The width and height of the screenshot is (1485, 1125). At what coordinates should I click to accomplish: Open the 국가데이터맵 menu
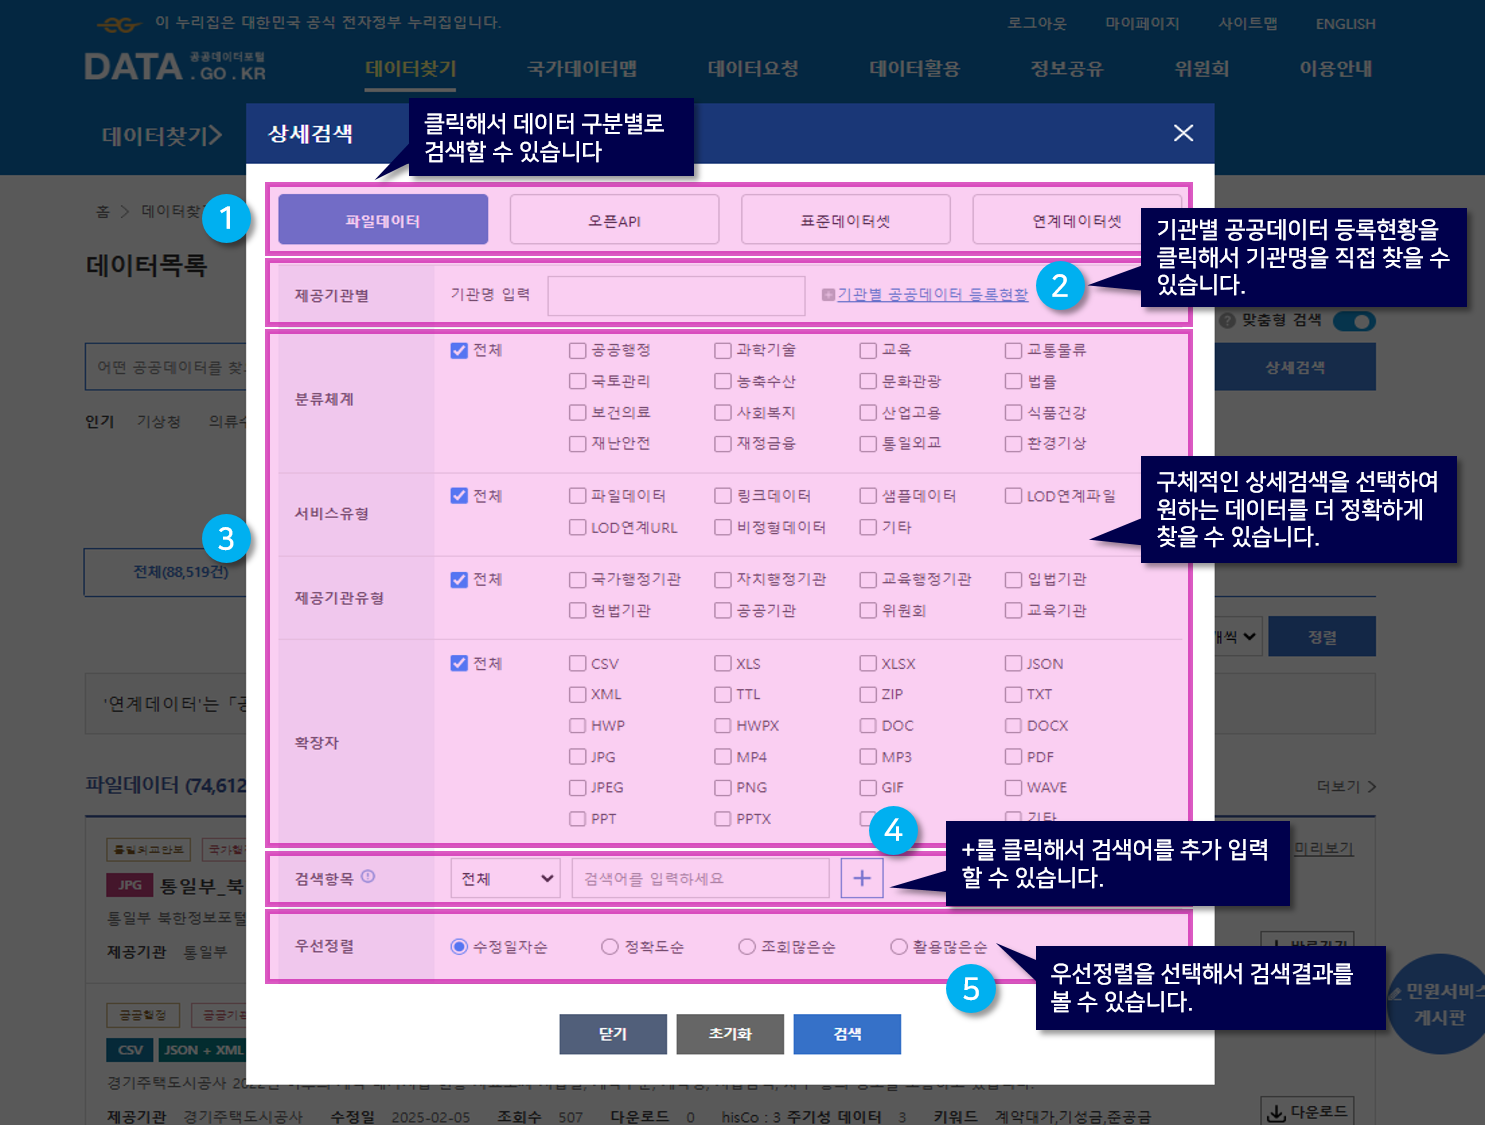click(582, 69)
